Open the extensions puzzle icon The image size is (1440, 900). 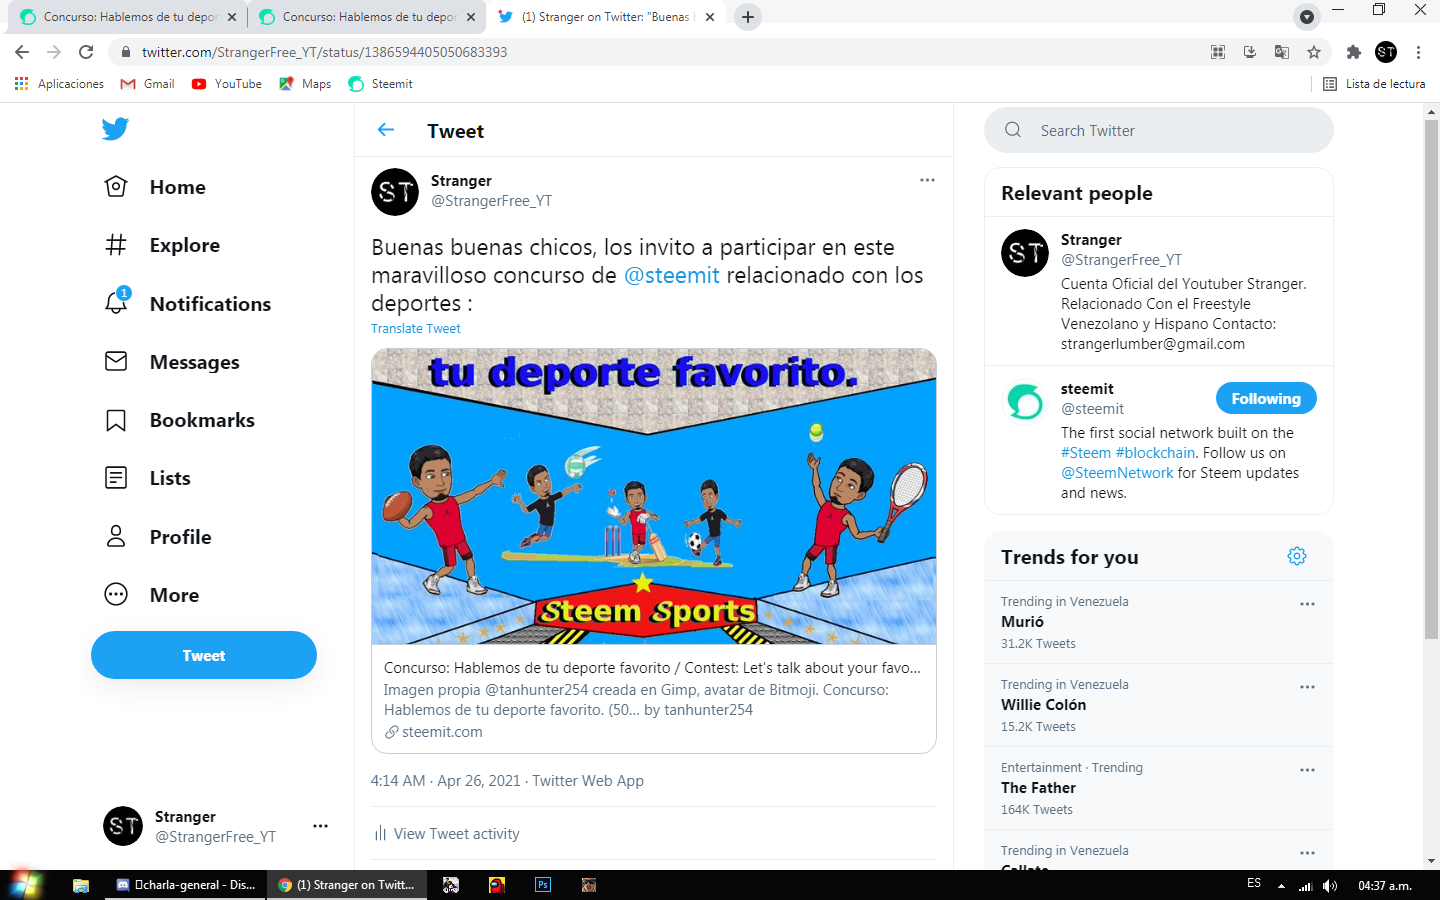(1354, 52)
